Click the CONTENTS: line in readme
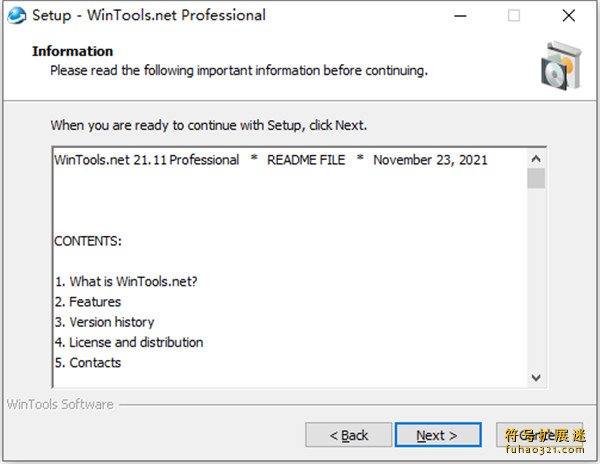The height and width of the screenshot is (464, 600). [88, 241]
